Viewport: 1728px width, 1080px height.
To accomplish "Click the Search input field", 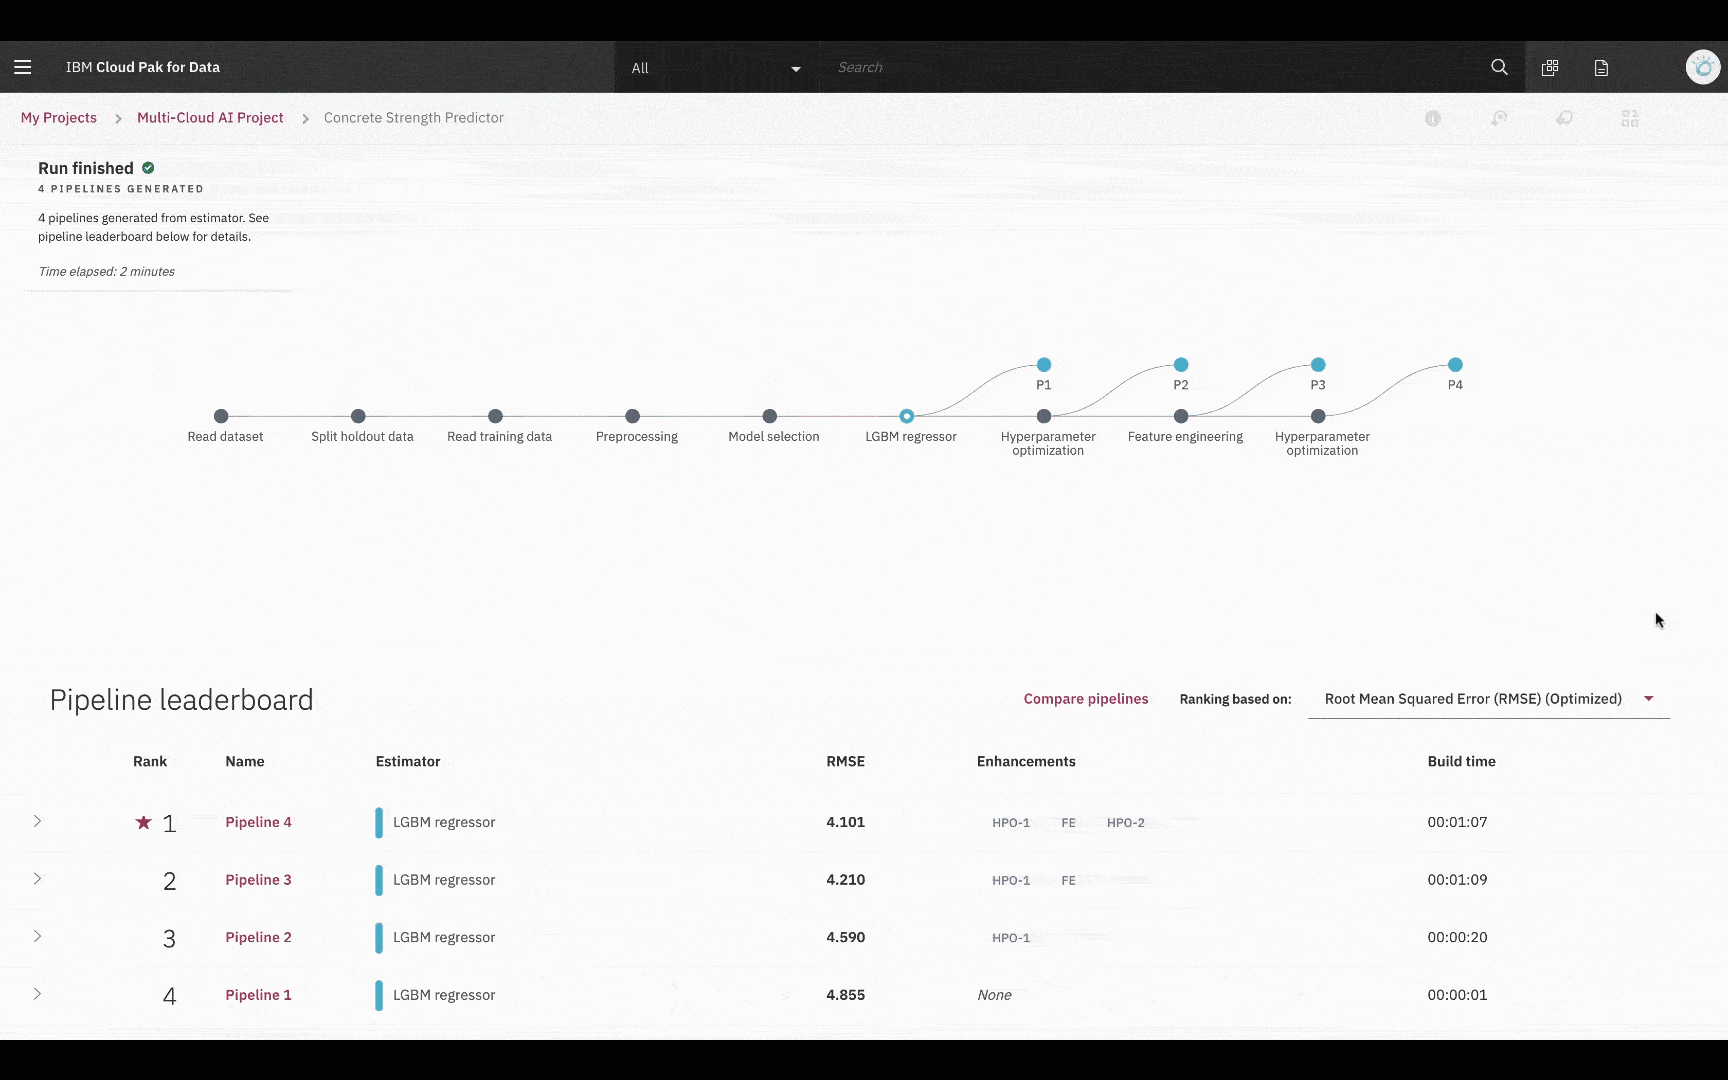I will pos(1150,67).
